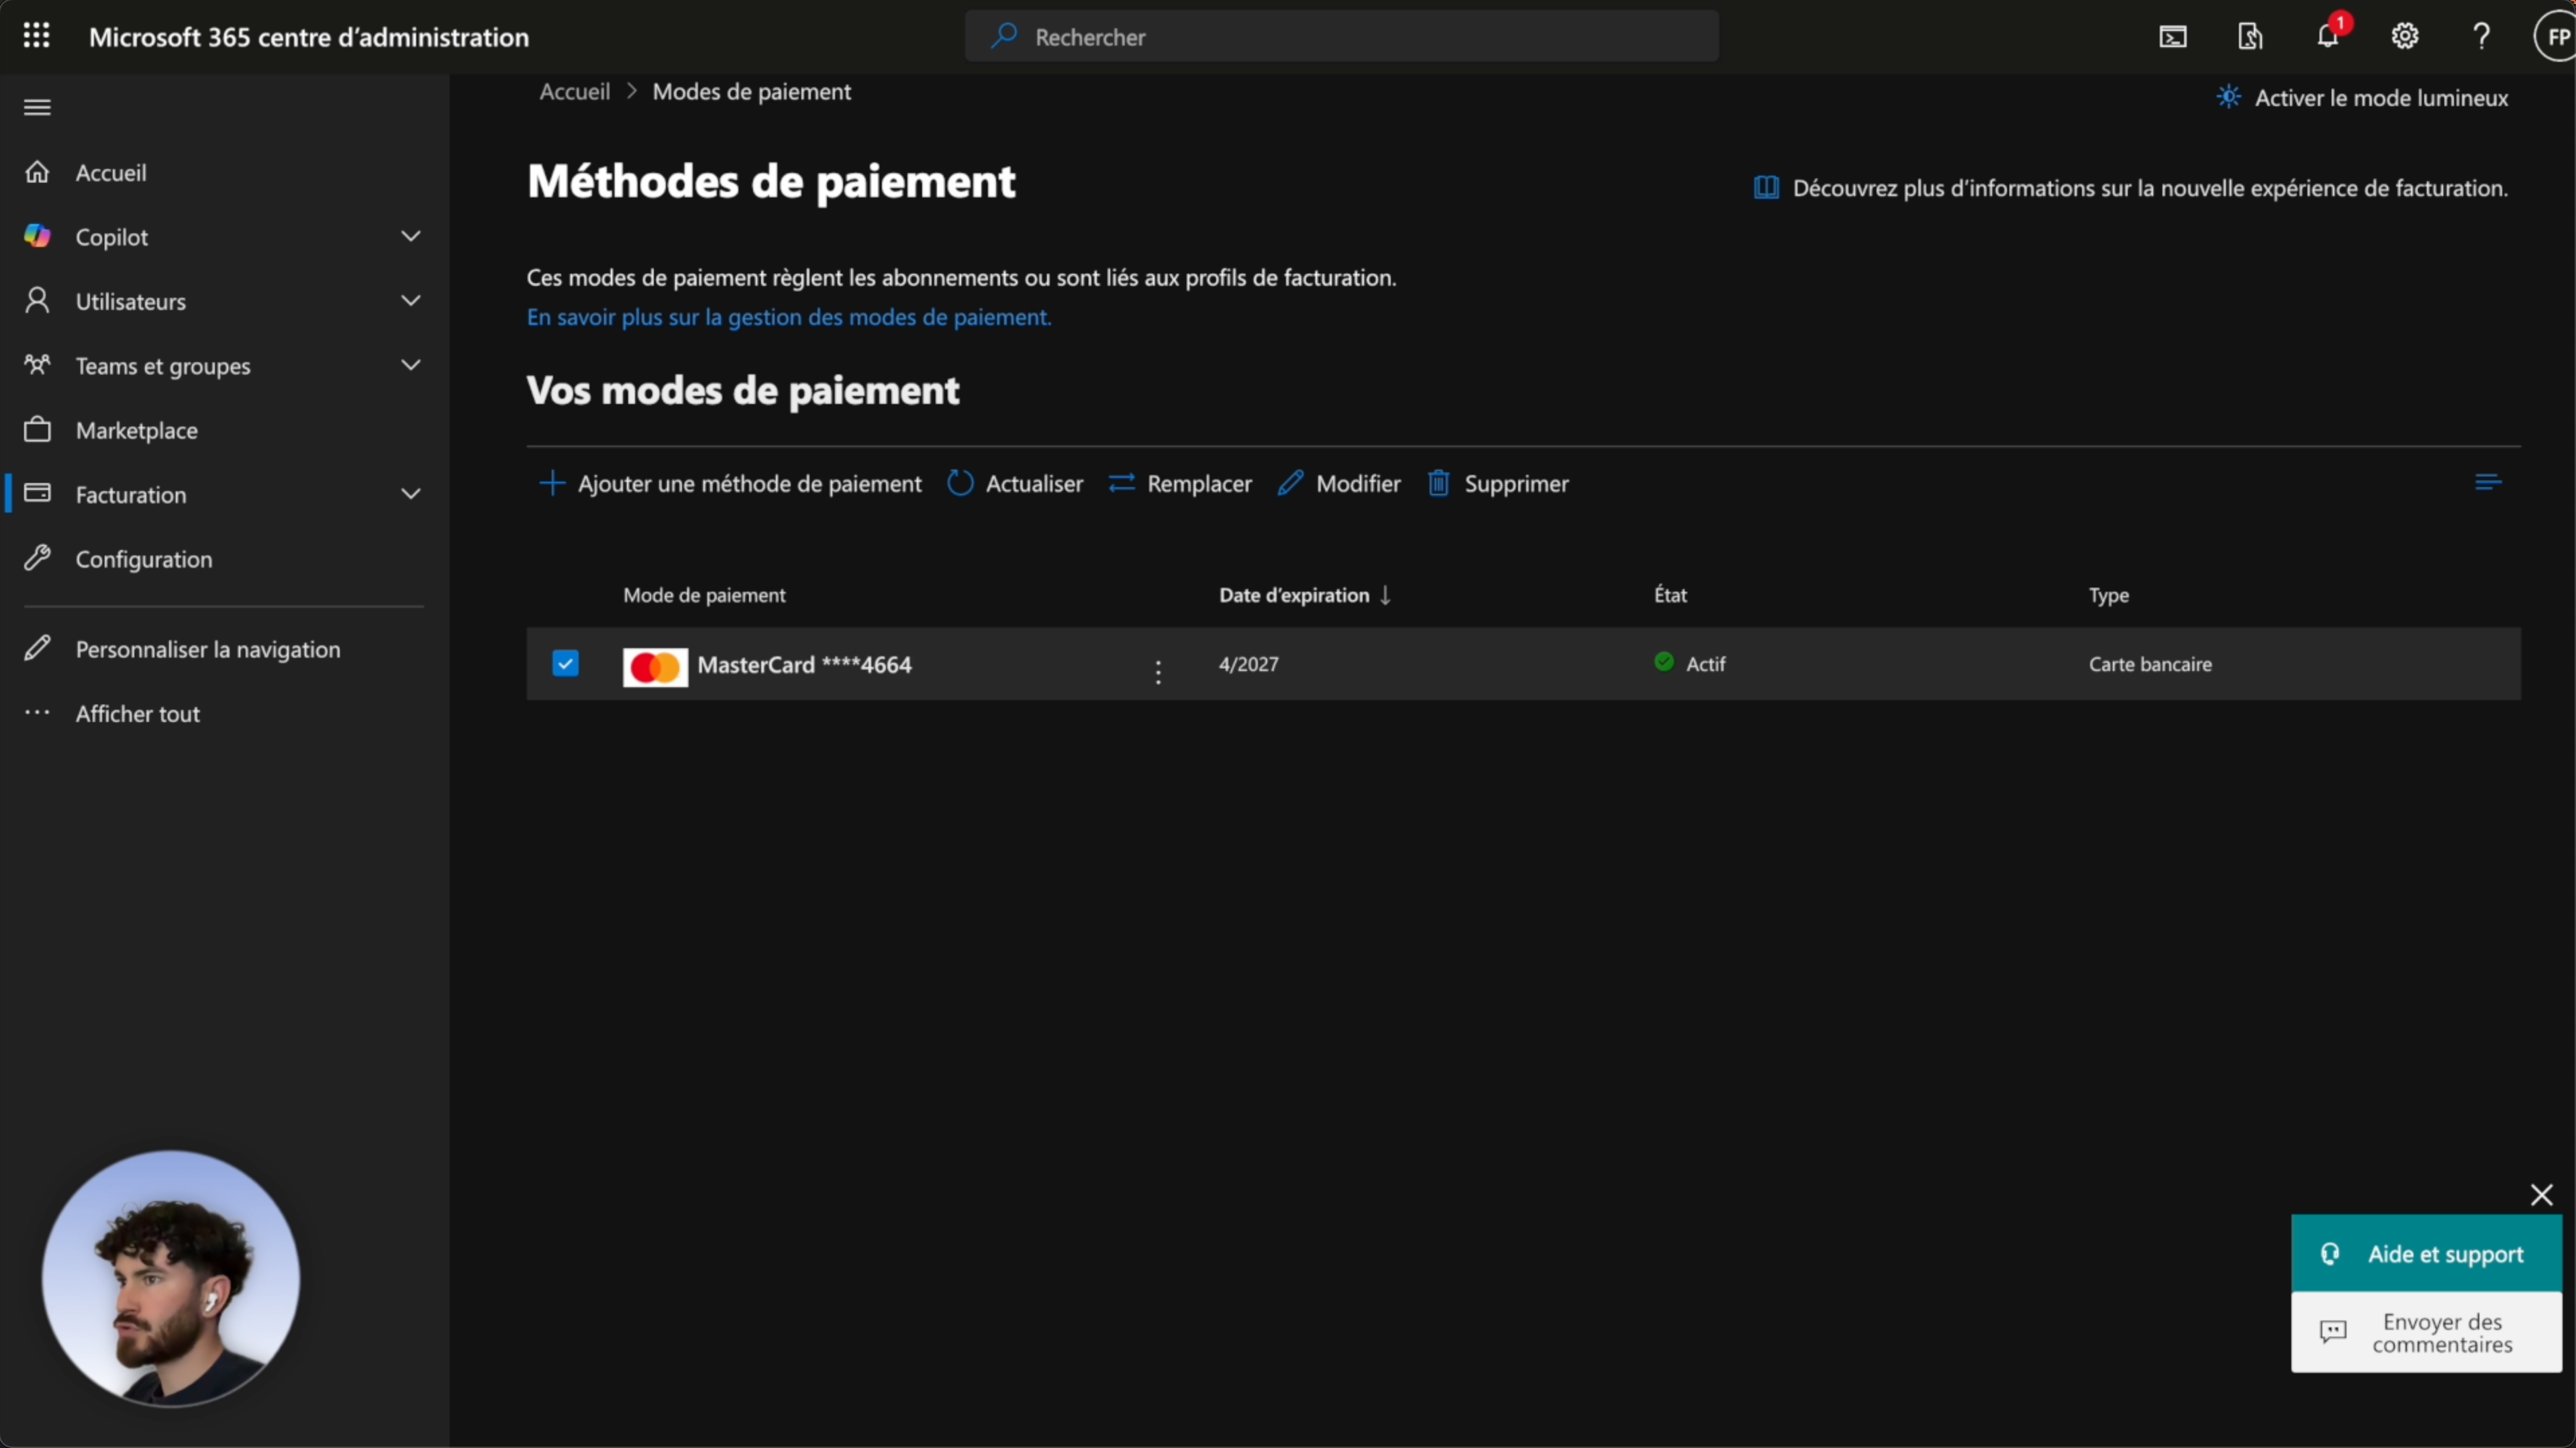Click the Accueil breadcrumb link

click(575, 91)
